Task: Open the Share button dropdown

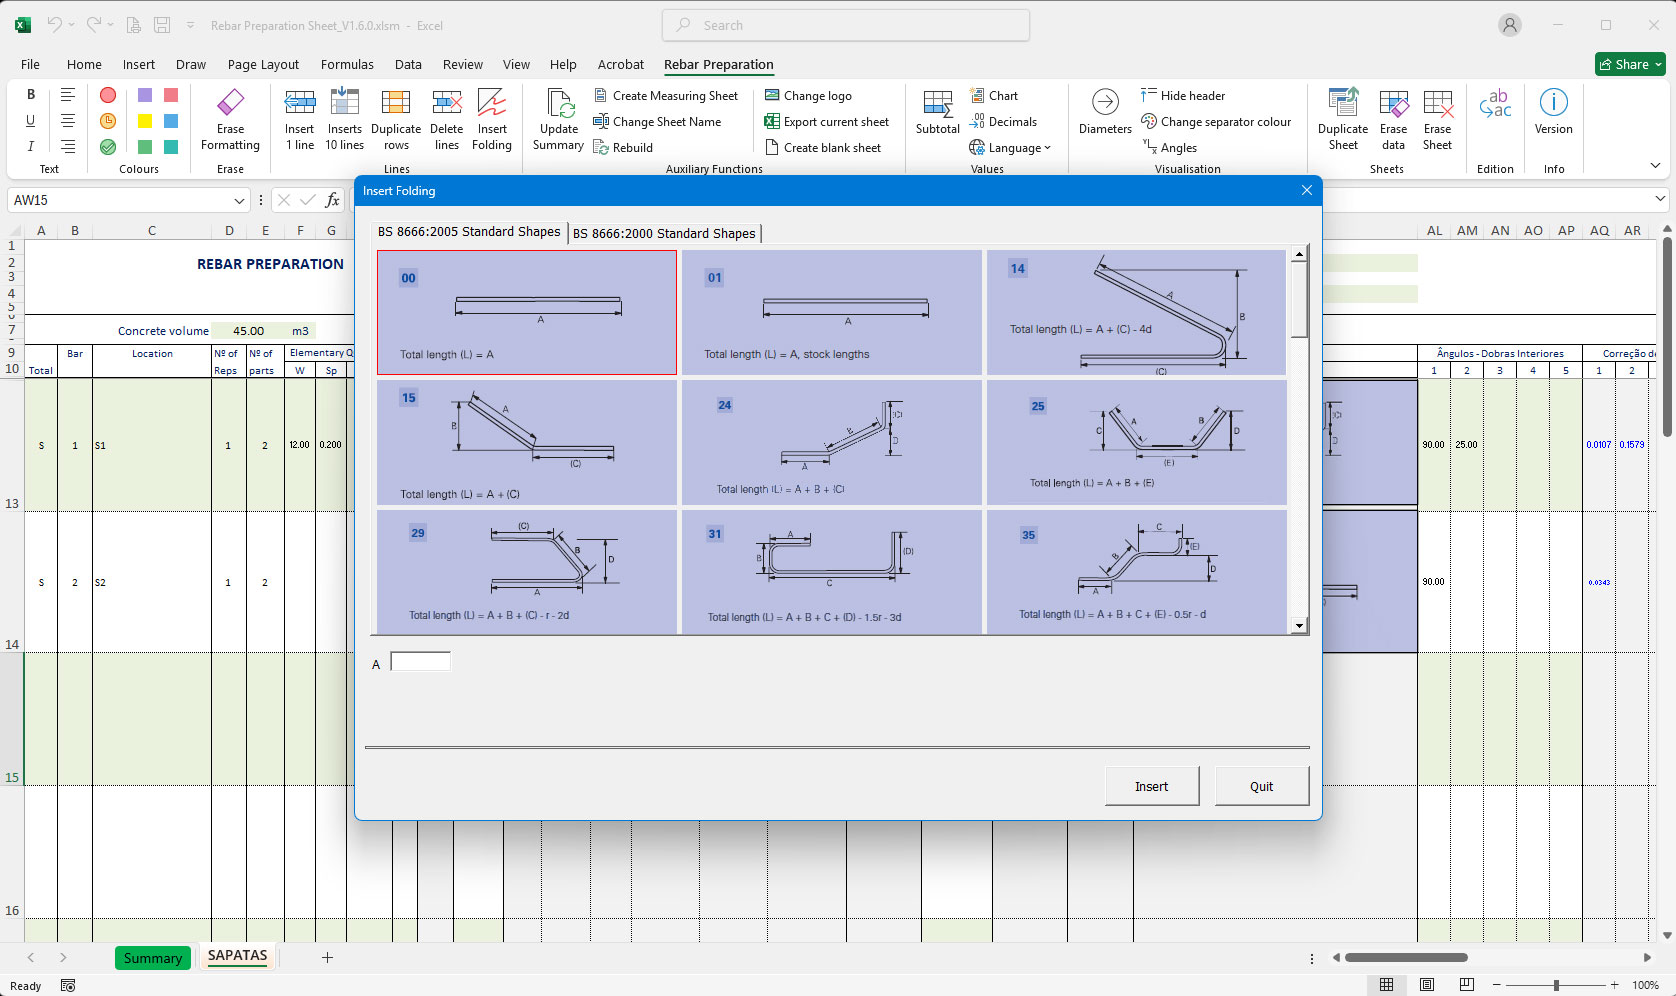Action: [x=1657, y=65]
